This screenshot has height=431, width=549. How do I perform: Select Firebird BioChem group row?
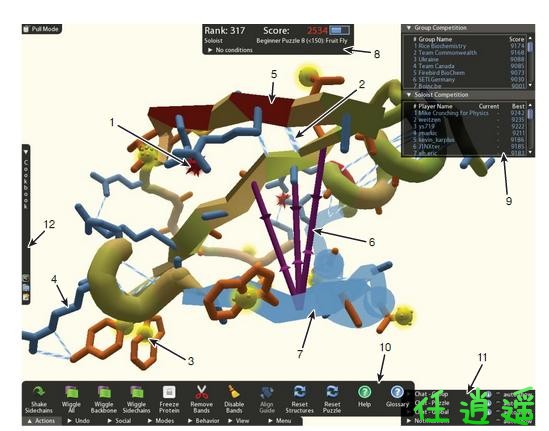pos(468,73)
